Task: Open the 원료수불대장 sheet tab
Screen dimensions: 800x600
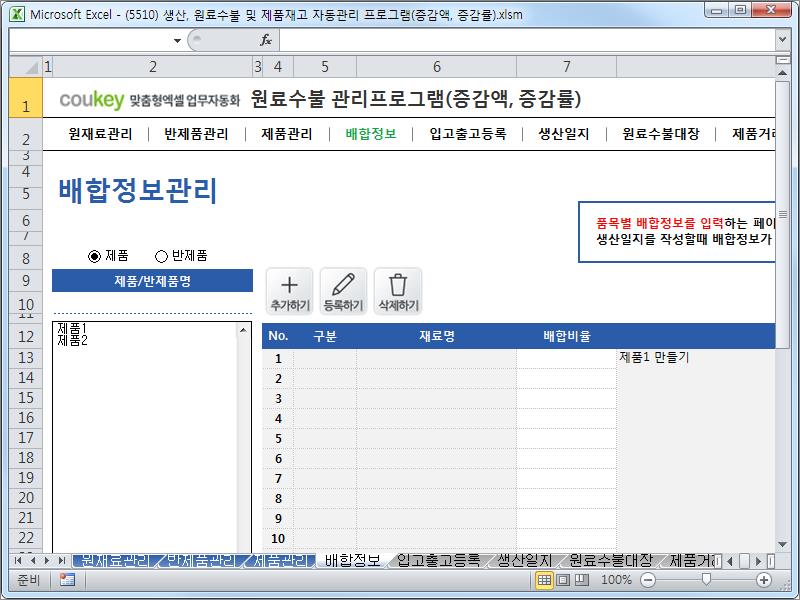Action: pos(611,560)
